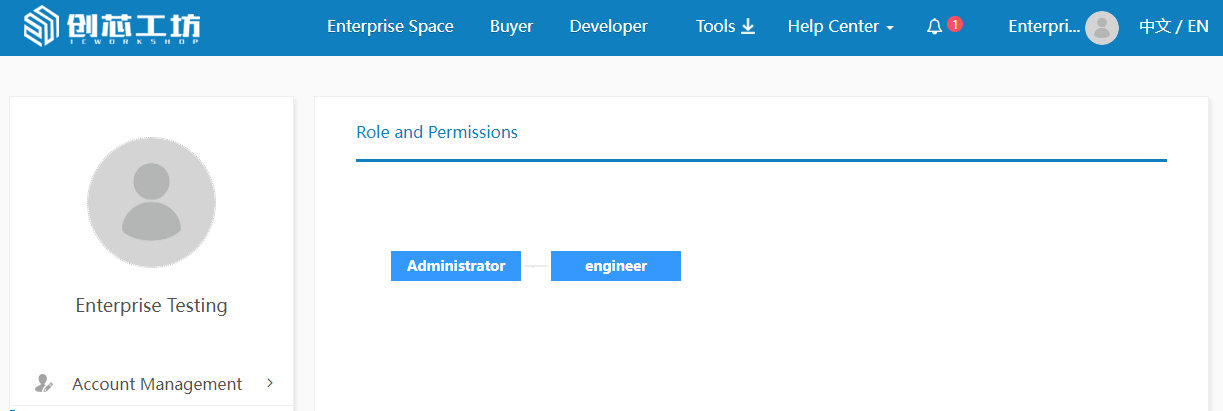
Task: Select the Administrator role box
Action: point(456,266)
